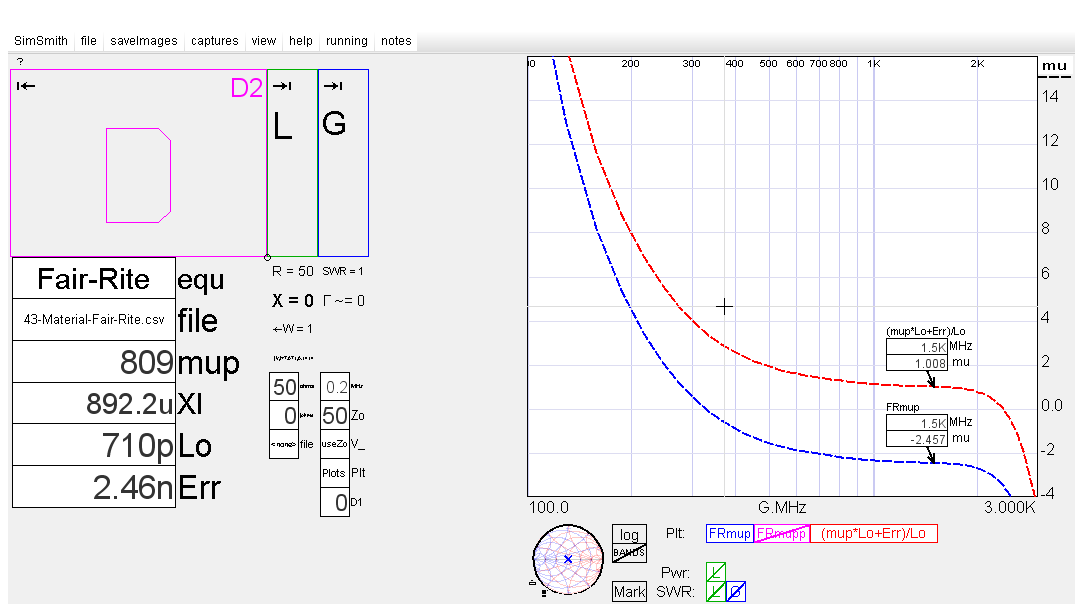The height and width of the screenshot is (612, 1083).
Task: Click the Lo value field showing 710p
Action: (94, 446)
